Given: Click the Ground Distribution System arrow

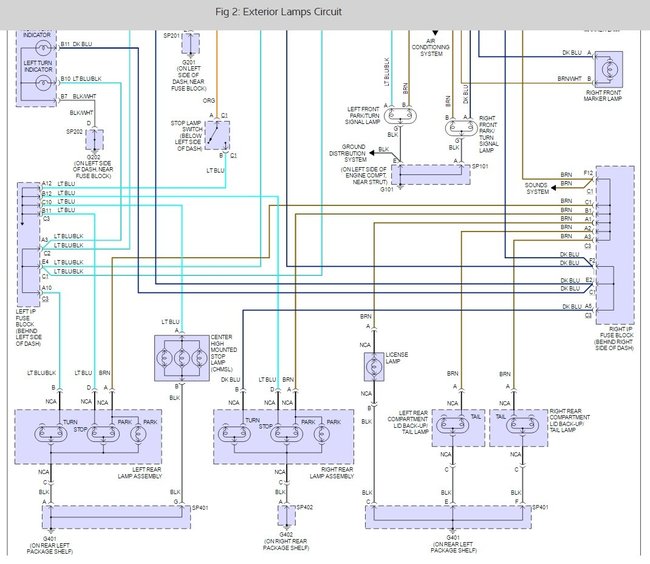Looking at the screenshot, I should [372, 152].
